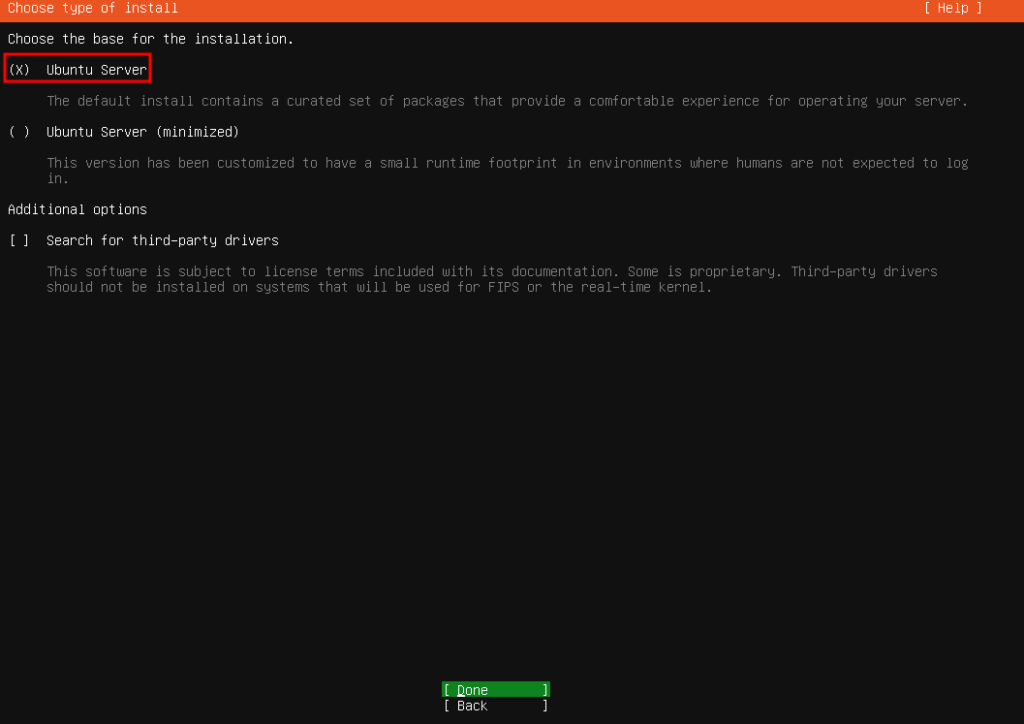Click the 'Search for third-party drivers' label

pos(162,241)
